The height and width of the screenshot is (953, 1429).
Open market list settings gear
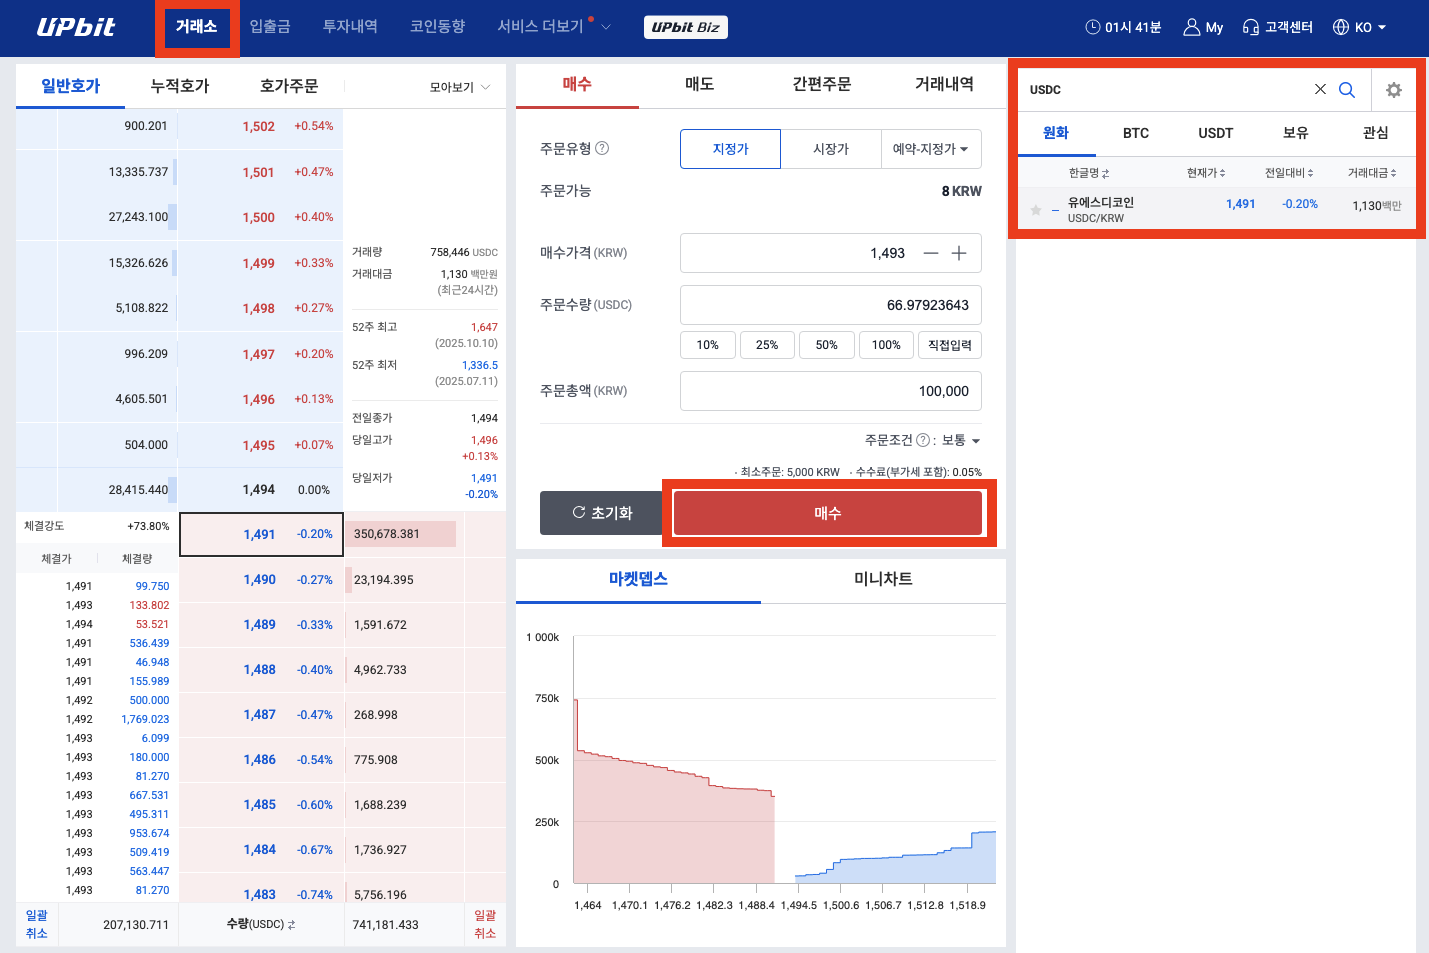[x=1393, y=90]
